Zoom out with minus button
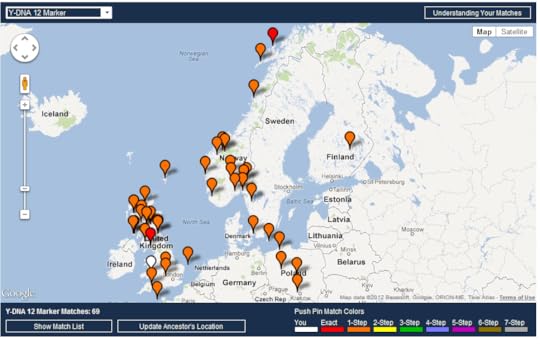The width and height of the screenshot is (540, 361). (x=24, y=214)
